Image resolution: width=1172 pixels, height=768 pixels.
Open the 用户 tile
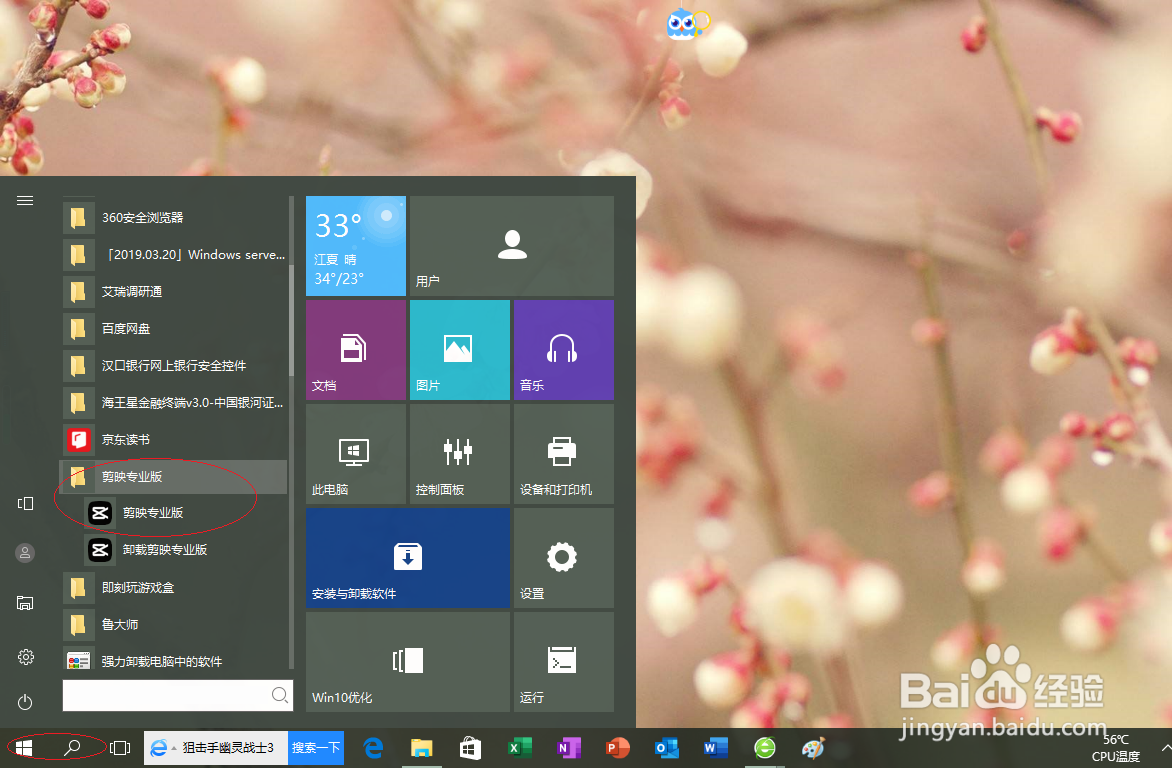[x=512, y=246]
